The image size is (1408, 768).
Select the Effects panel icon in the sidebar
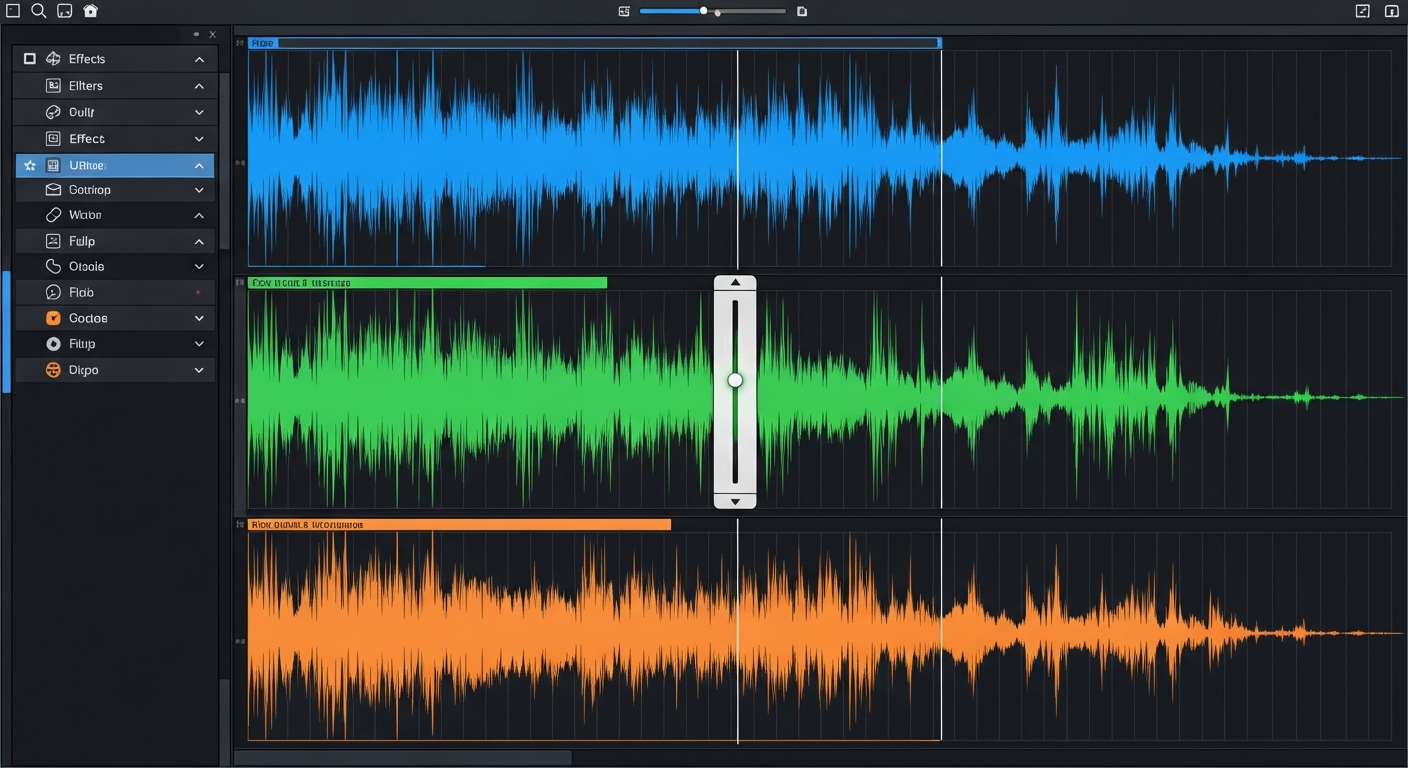pyautogui.click(x=55, y=58)
